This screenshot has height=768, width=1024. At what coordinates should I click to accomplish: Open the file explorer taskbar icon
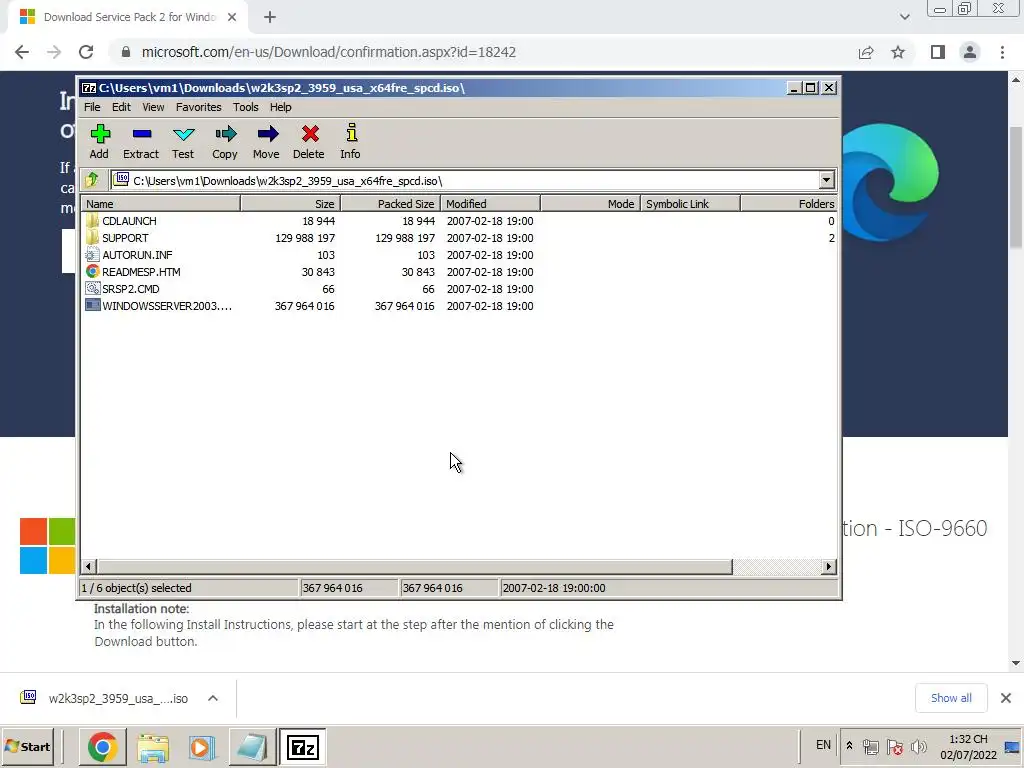(153, 747)
